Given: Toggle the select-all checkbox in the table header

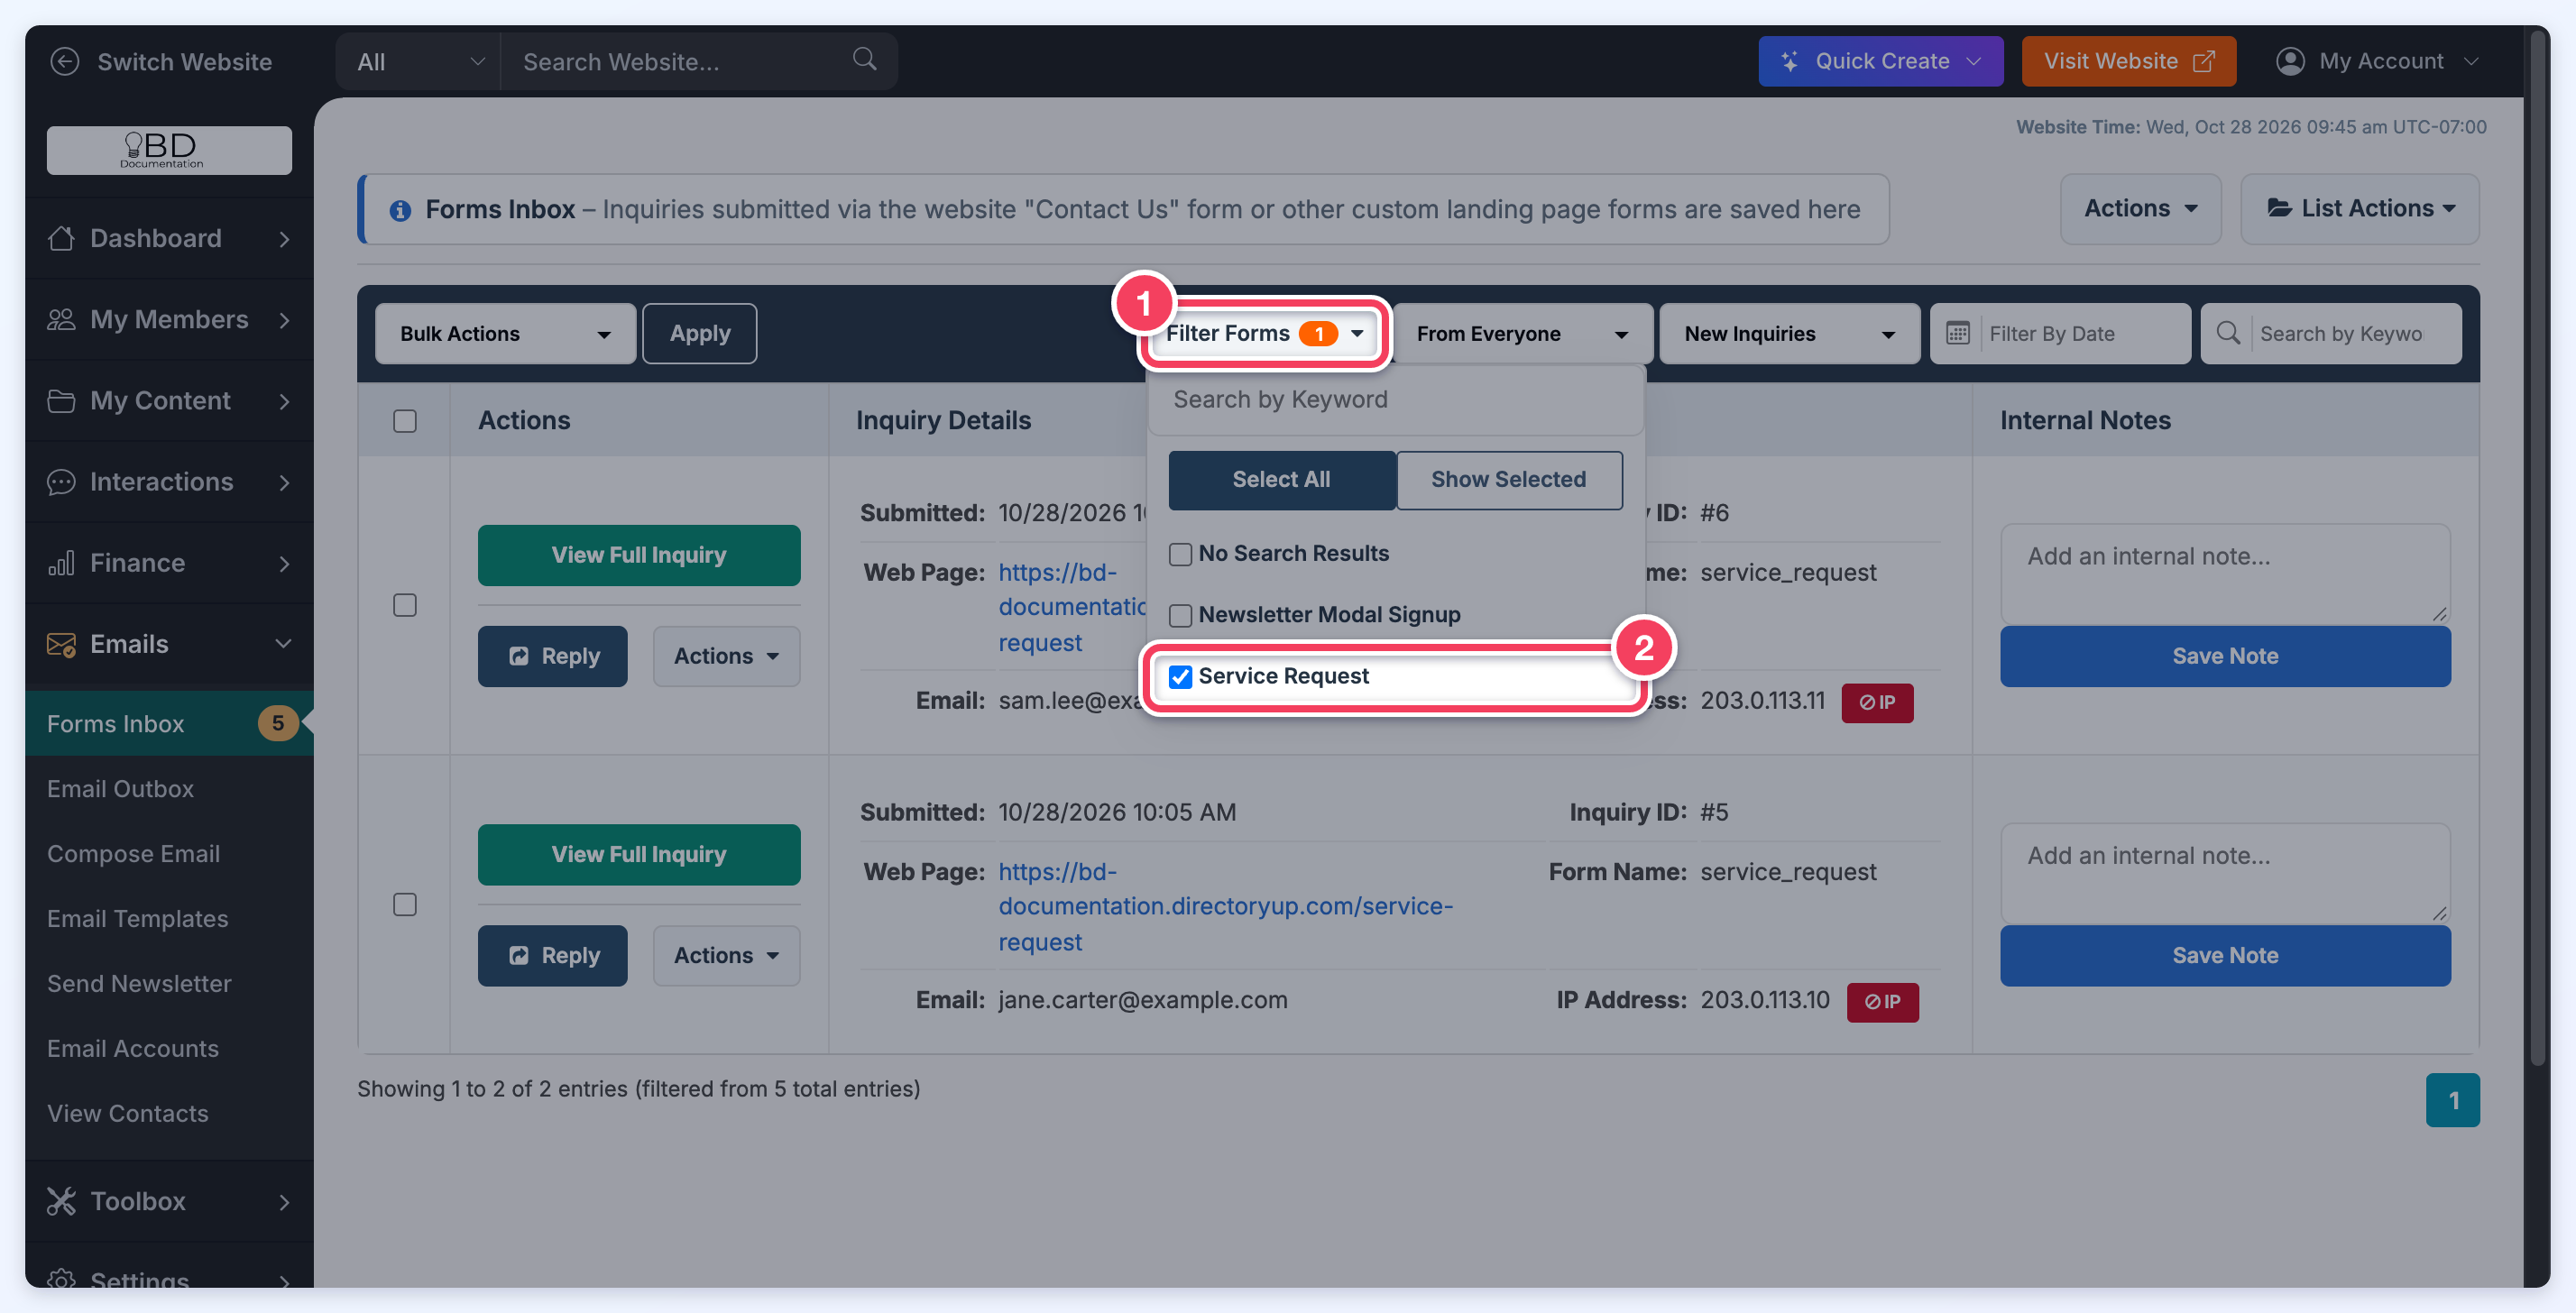Looking at the screenshot, I should 405,421.
